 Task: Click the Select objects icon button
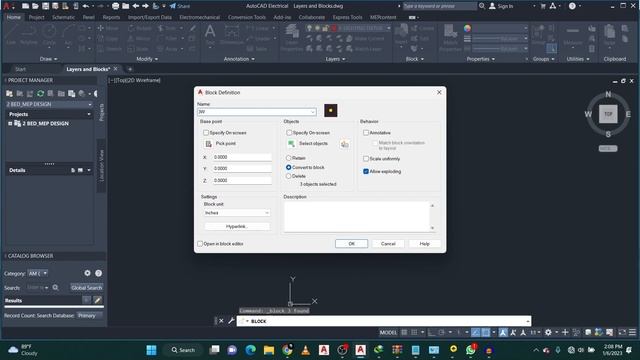[291, 144]
